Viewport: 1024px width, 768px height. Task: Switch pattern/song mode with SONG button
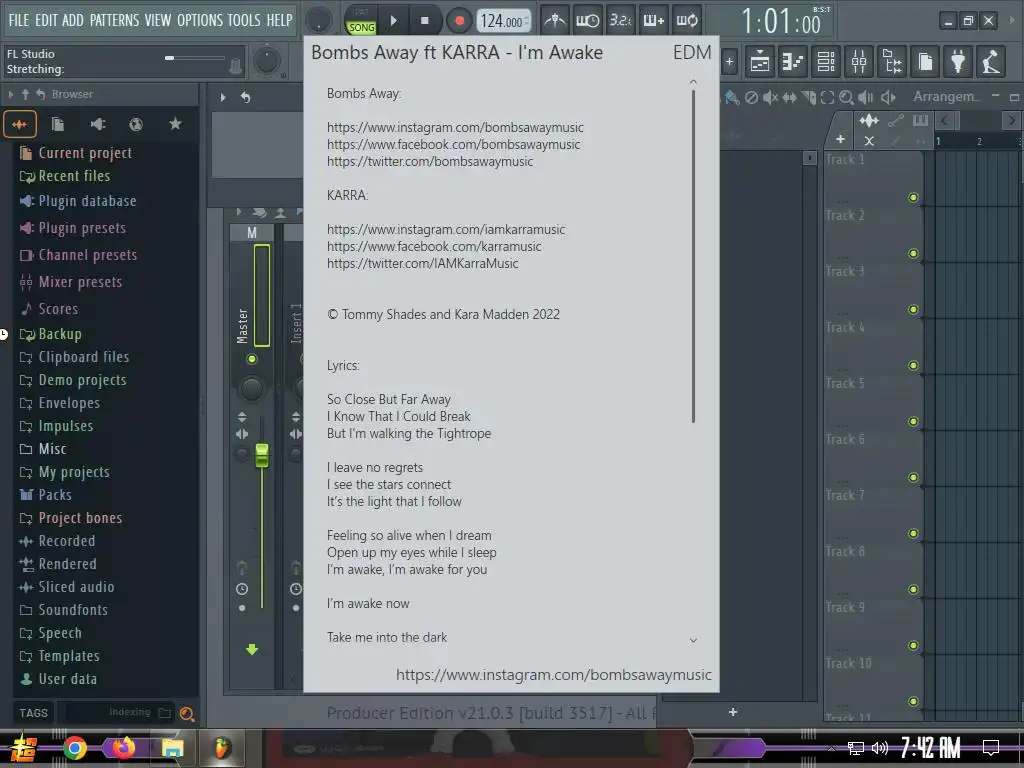pyautogui.click(x=361, y=27)
